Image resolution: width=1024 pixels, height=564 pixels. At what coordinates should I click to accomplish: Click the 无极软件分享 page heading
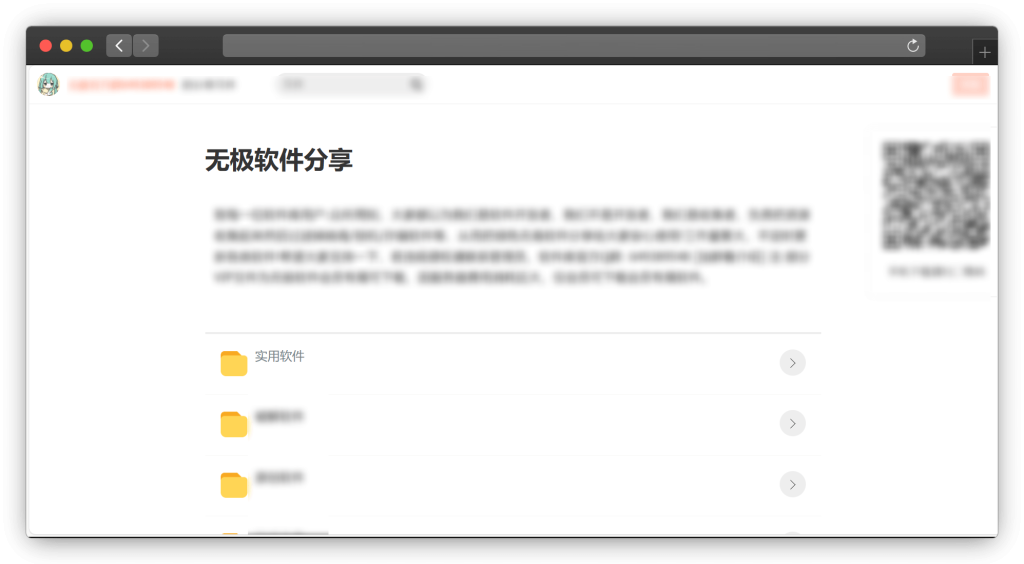coord(279,161)
